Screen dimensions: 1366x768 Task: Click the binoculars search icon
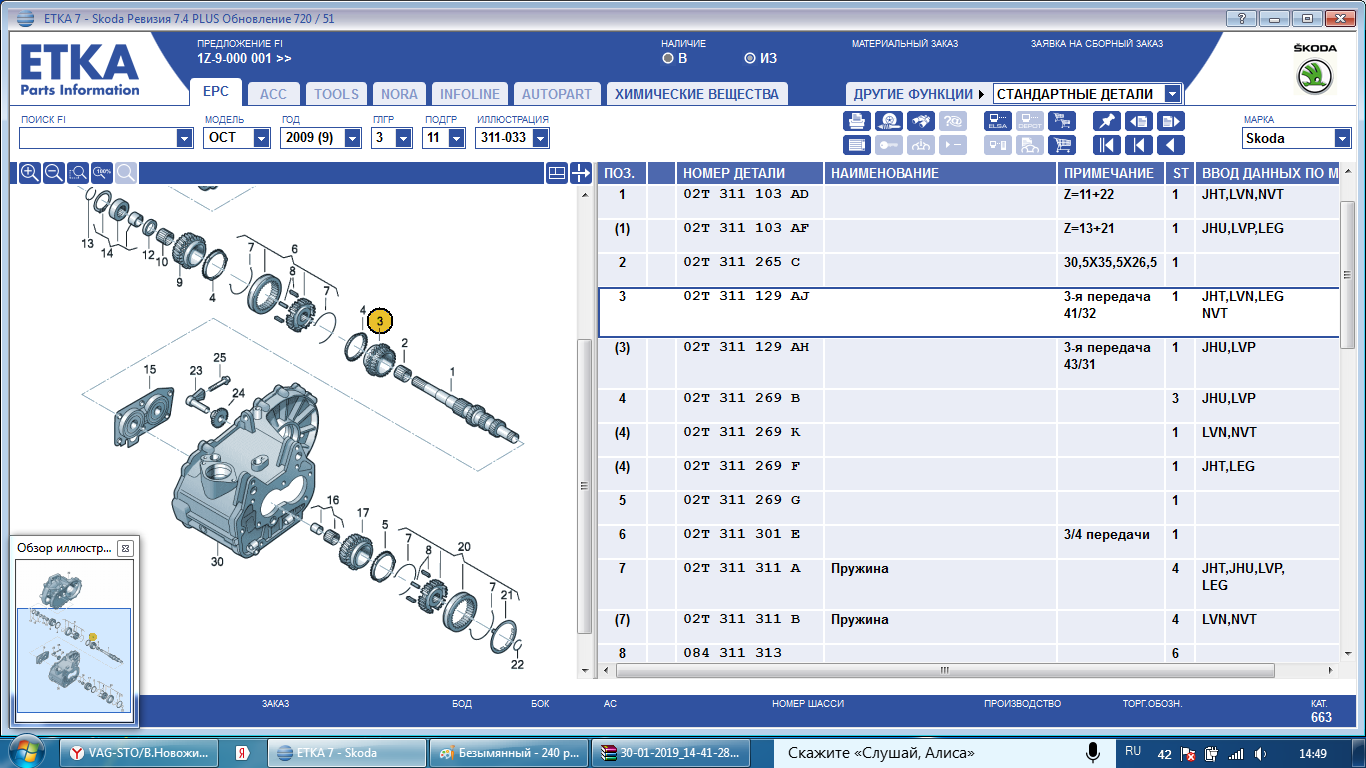point(921,121)
